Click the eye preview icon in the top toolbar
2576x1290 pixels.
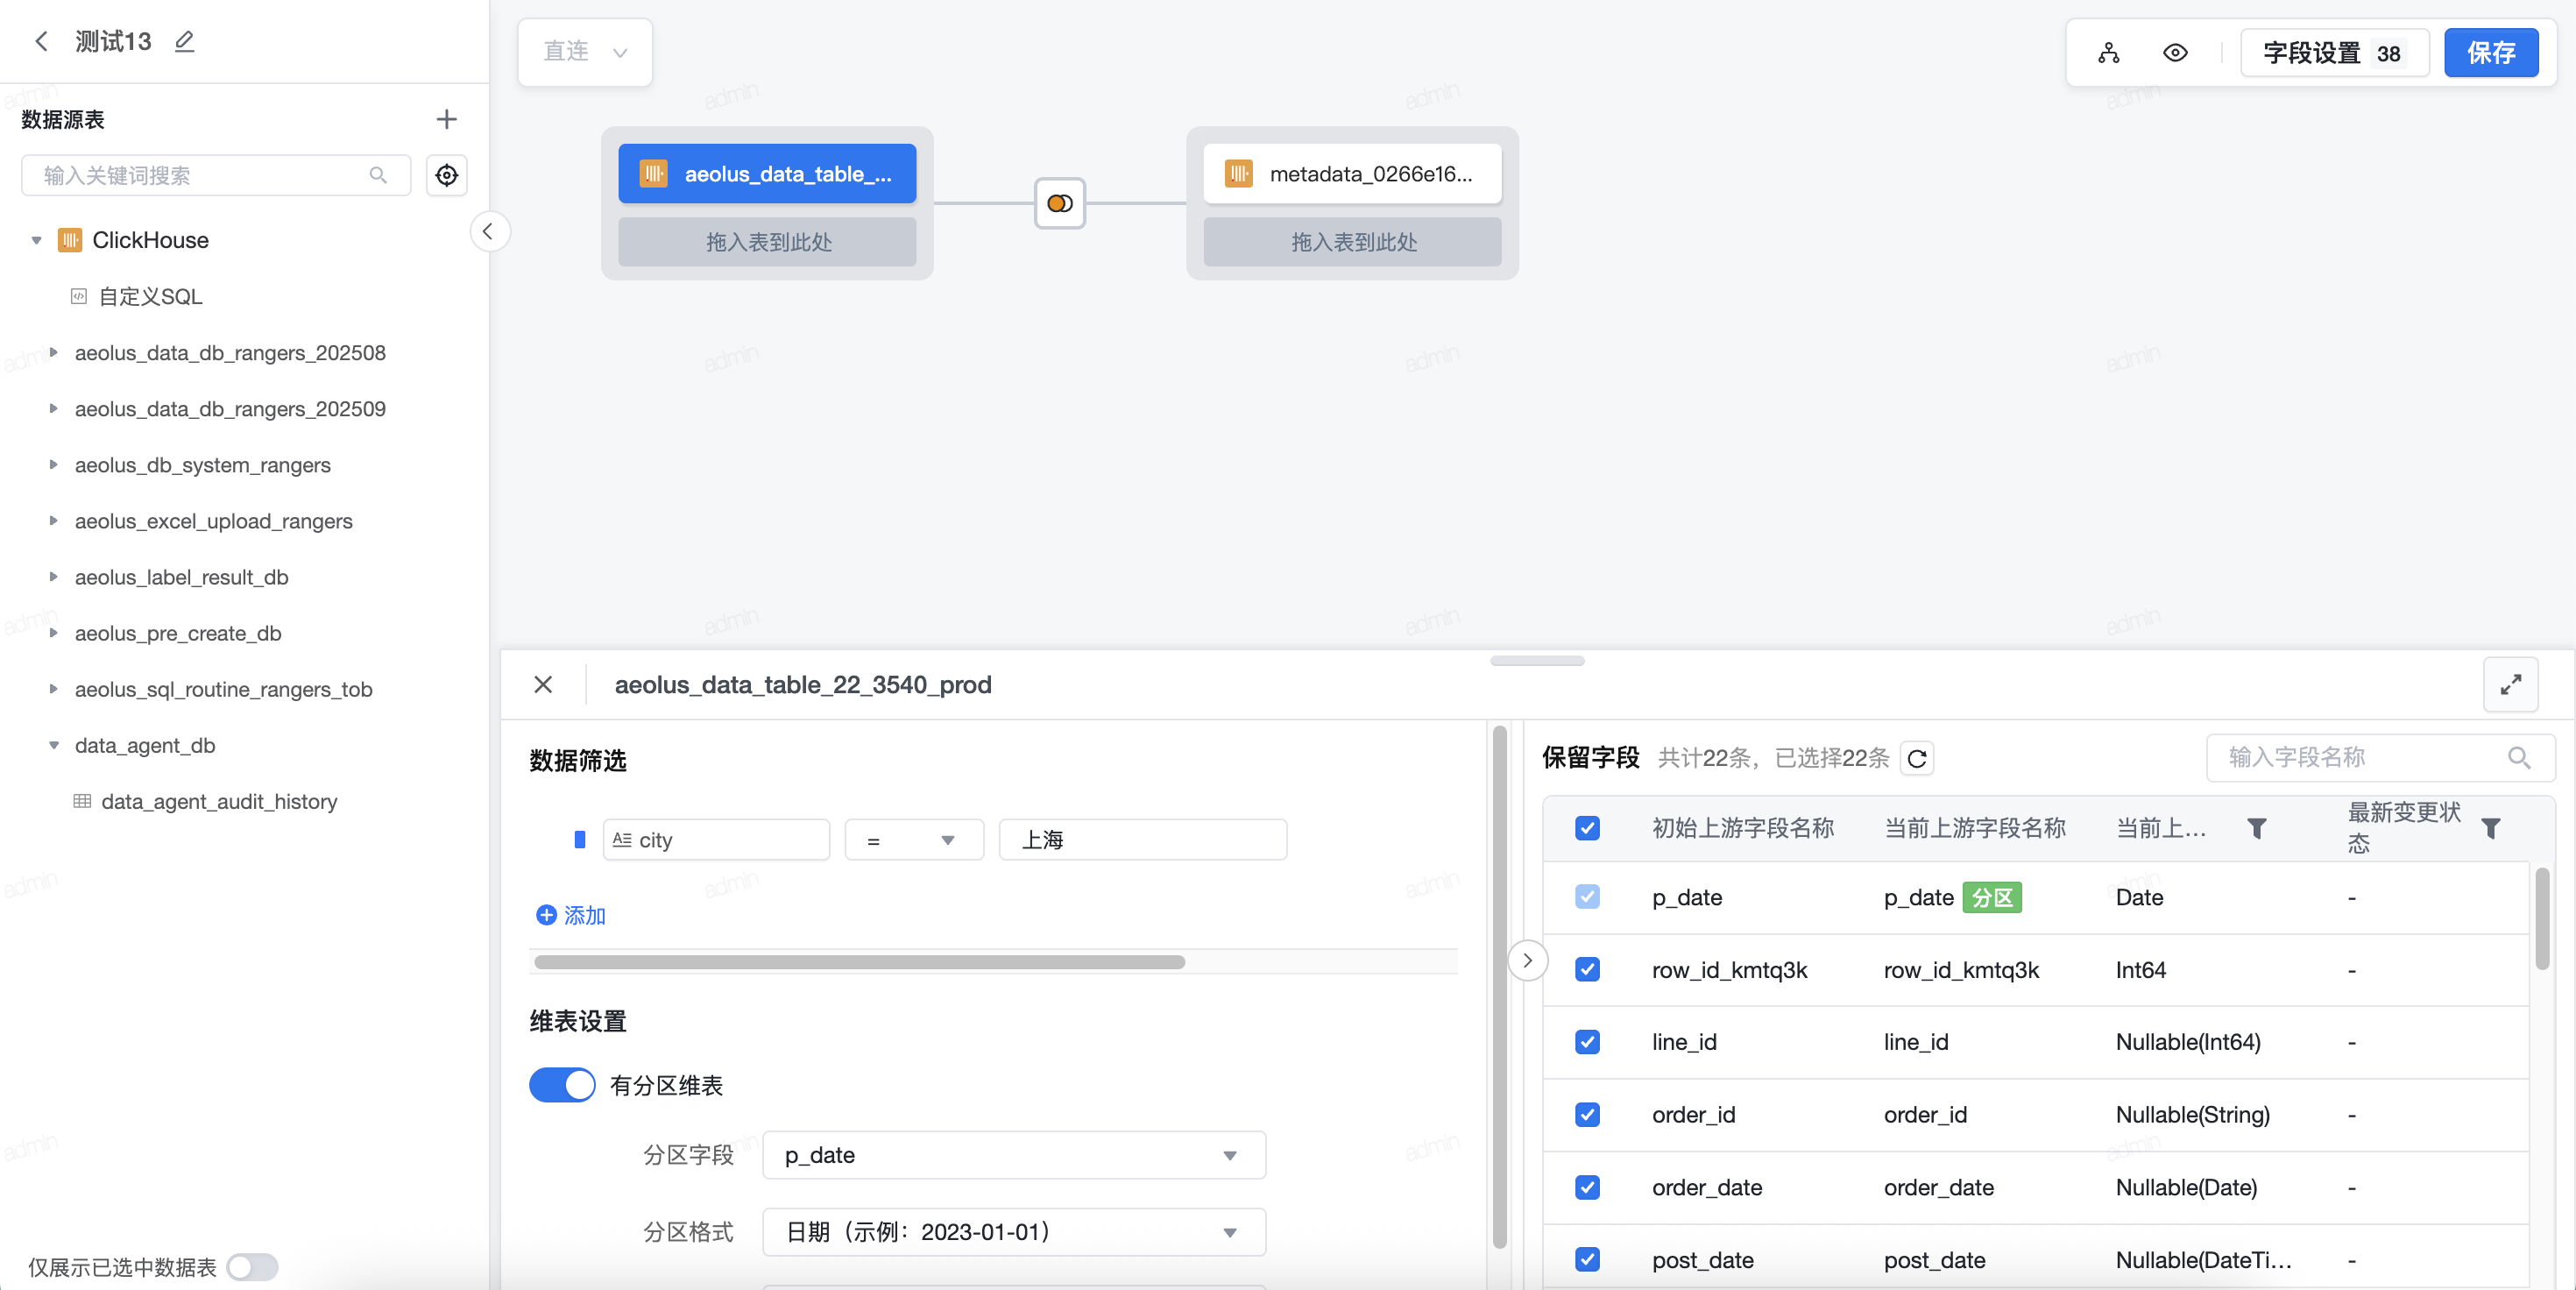pos(2174,53)
